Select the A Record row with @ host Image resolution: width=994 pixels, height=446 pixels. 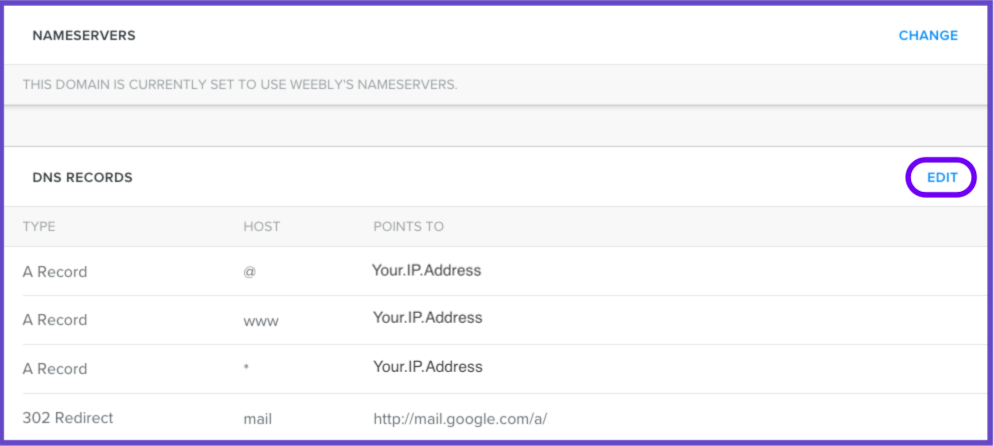pyautogui.click(x=497, y=272)
